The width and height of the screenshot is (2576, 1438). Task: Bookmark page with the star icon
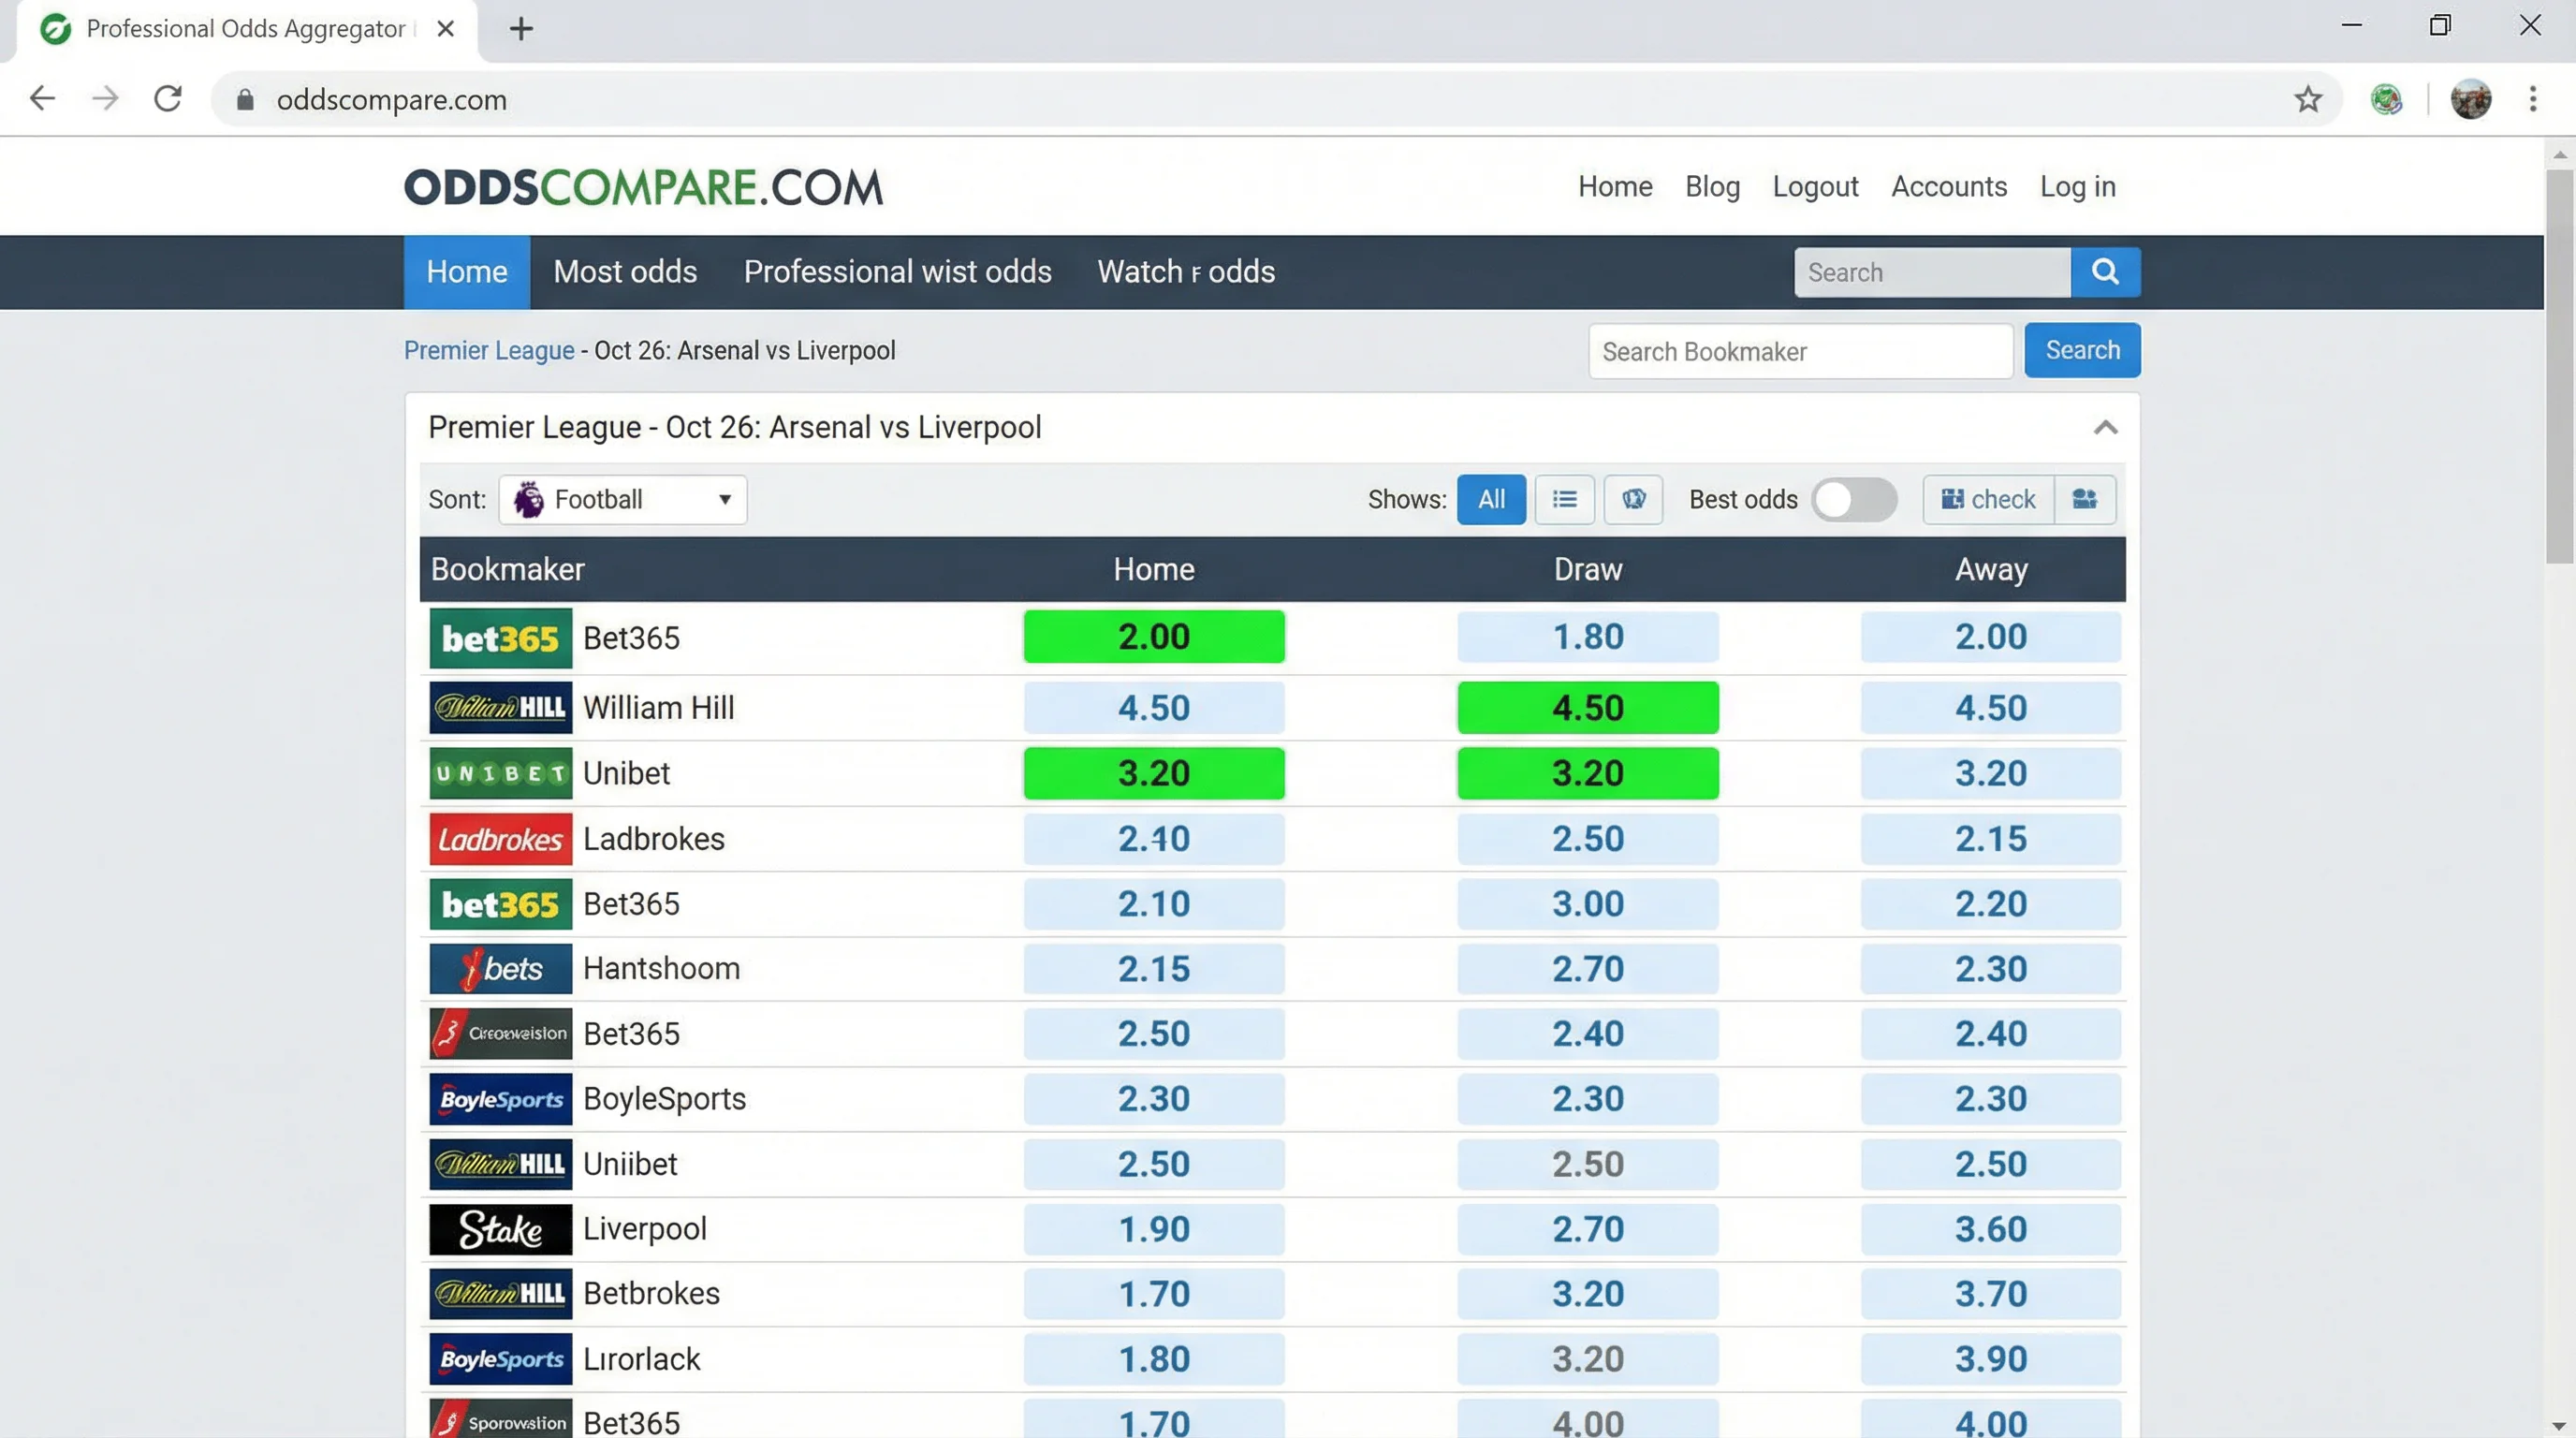coord(2308,99)
